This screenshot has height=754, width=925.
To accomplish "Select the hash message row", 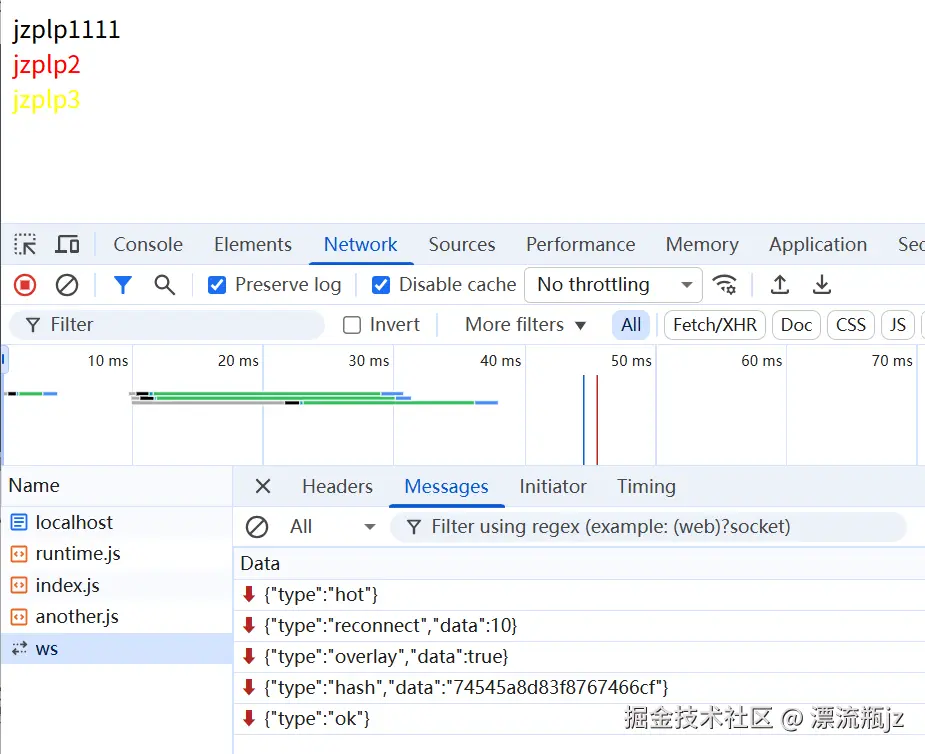I will point(579,688).
